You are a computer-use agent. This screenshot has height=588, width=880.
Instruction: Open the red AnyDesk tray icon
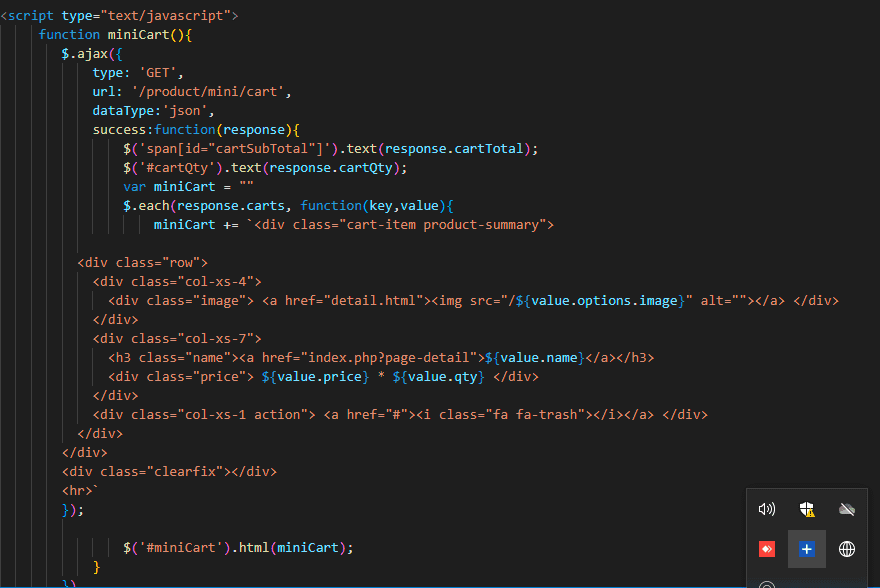pyautogui.click(x=767, y=549)
